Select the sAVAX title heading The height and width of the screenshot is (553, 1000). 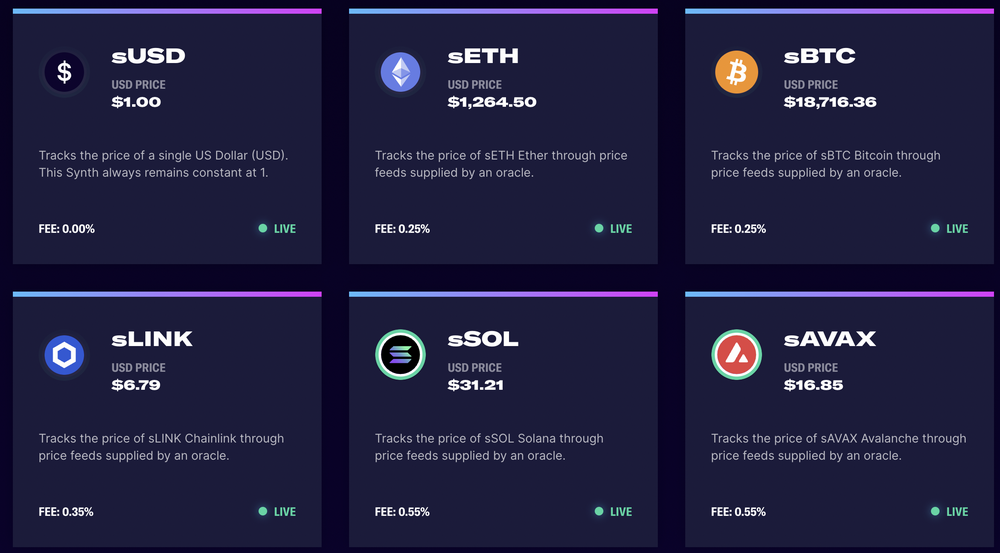pos(830,339)
